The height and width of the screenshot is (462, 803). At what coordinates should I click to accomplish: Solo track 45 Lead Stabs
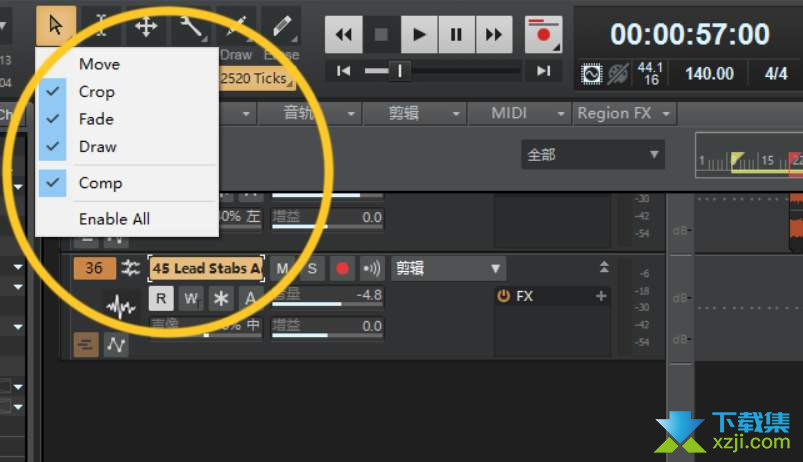tap(312, 268)
